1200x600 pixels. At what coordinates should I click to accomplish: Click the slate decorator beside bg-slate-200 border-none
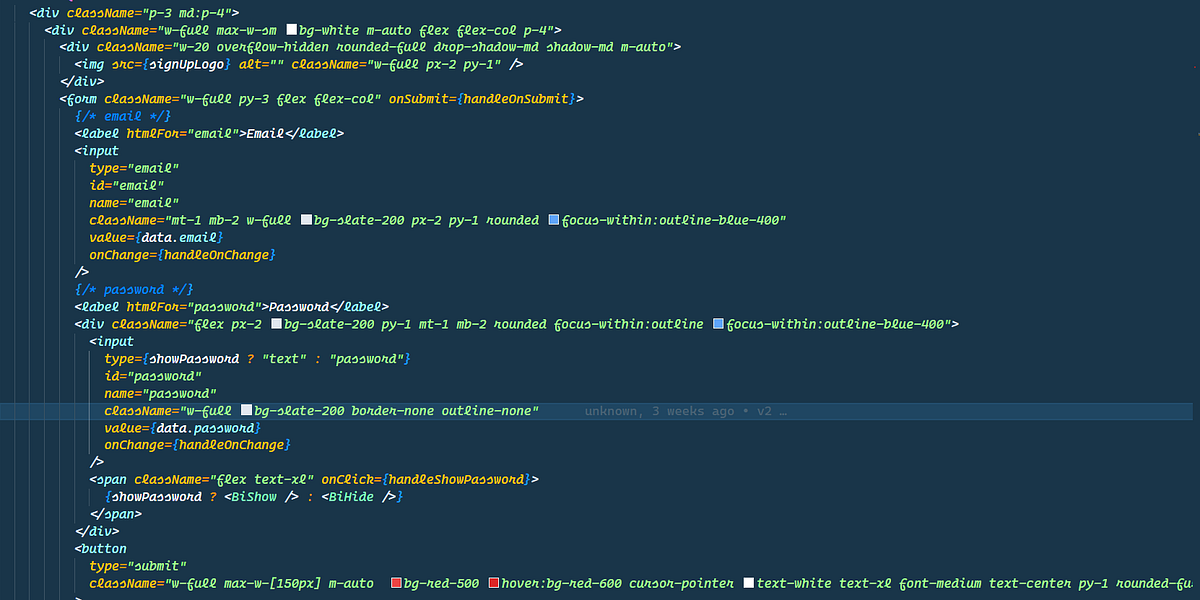(245, 410)
